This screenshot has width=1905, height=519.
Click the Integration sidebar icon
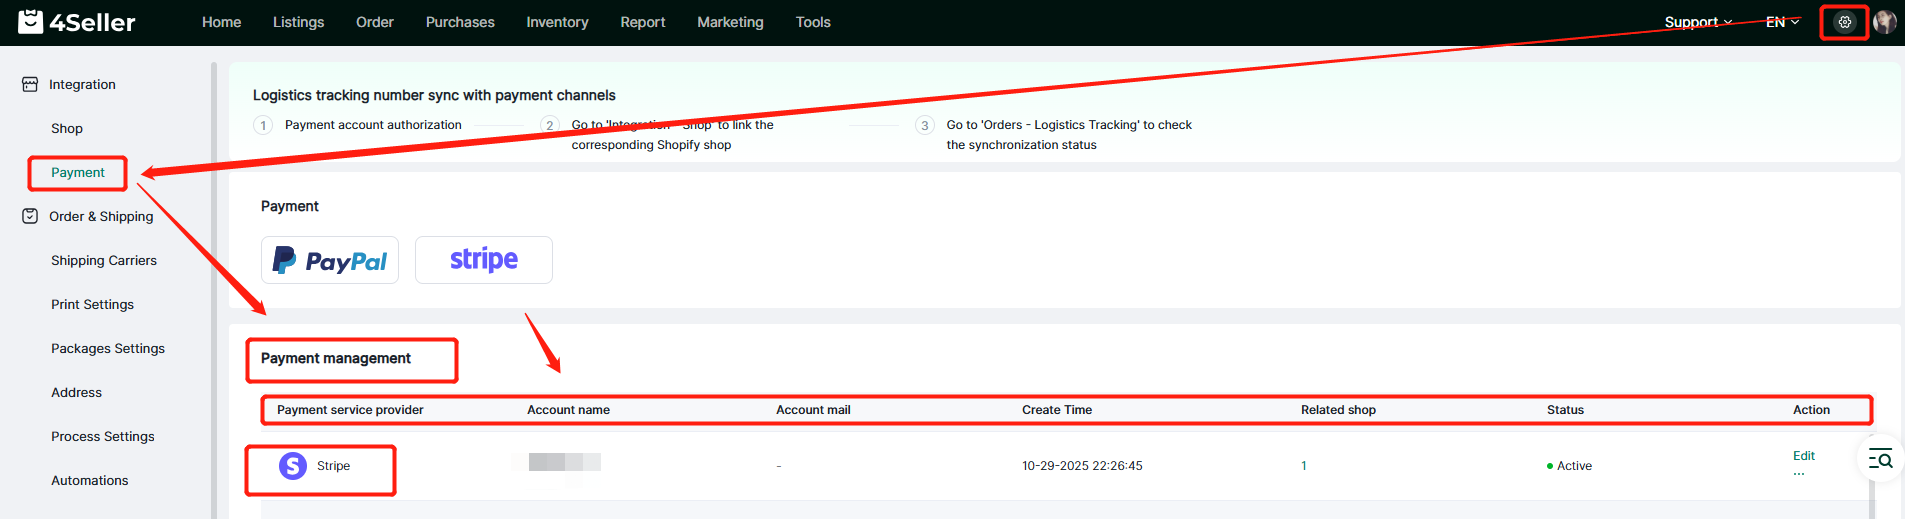[x=30, y=85]
